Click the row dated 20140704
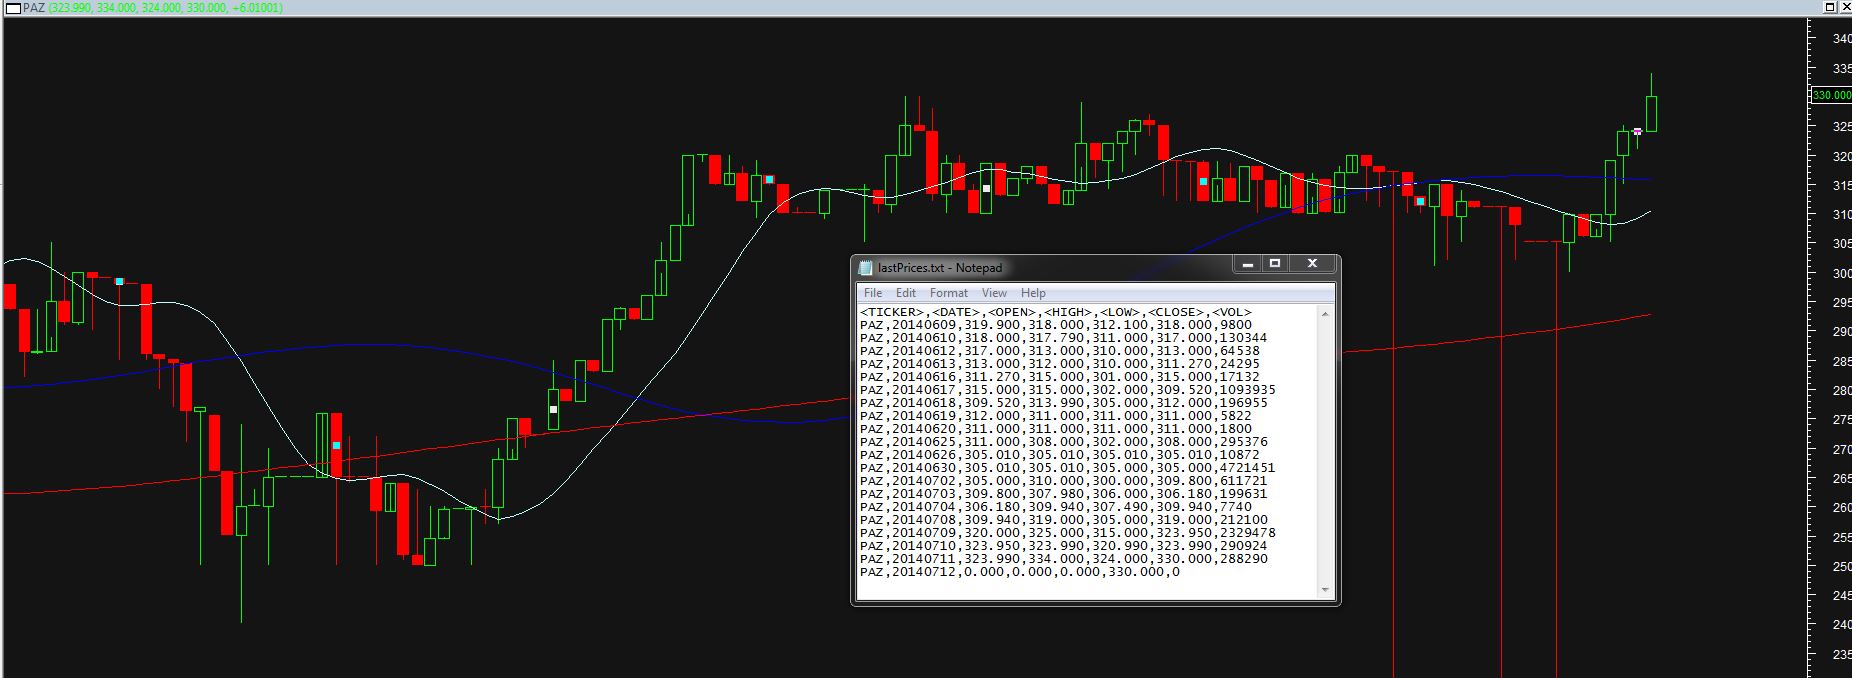Screen dimensions: 1852x678 tap(1055, 507)
